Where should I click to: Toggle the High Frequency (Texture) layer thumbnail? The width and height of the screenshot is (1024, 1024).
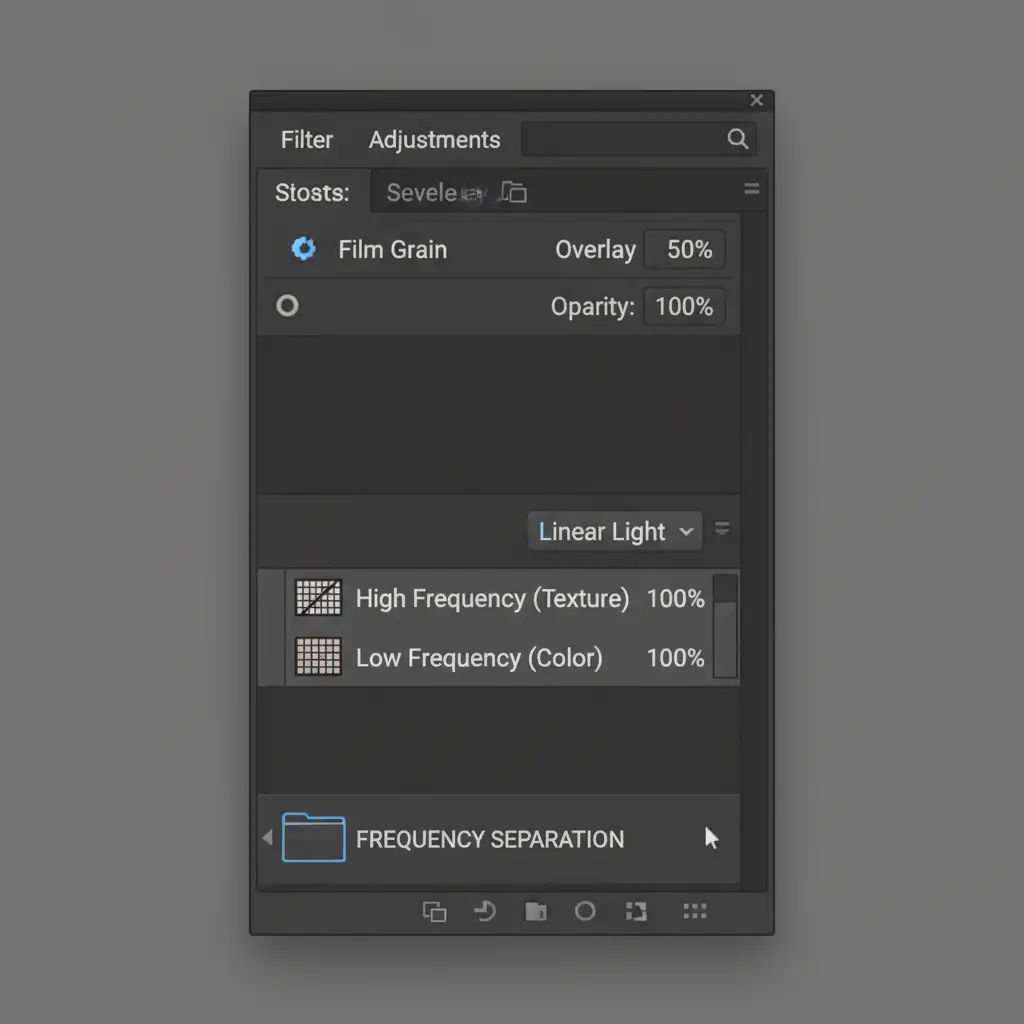(319, 598)
